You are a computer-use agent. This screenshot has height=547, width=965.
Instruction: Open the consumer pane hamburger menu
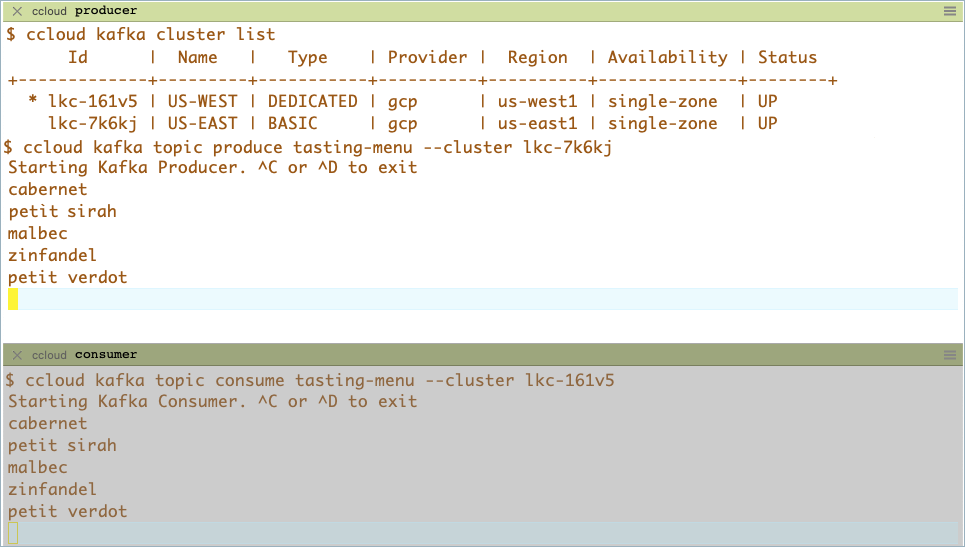(x=949, y=355)
